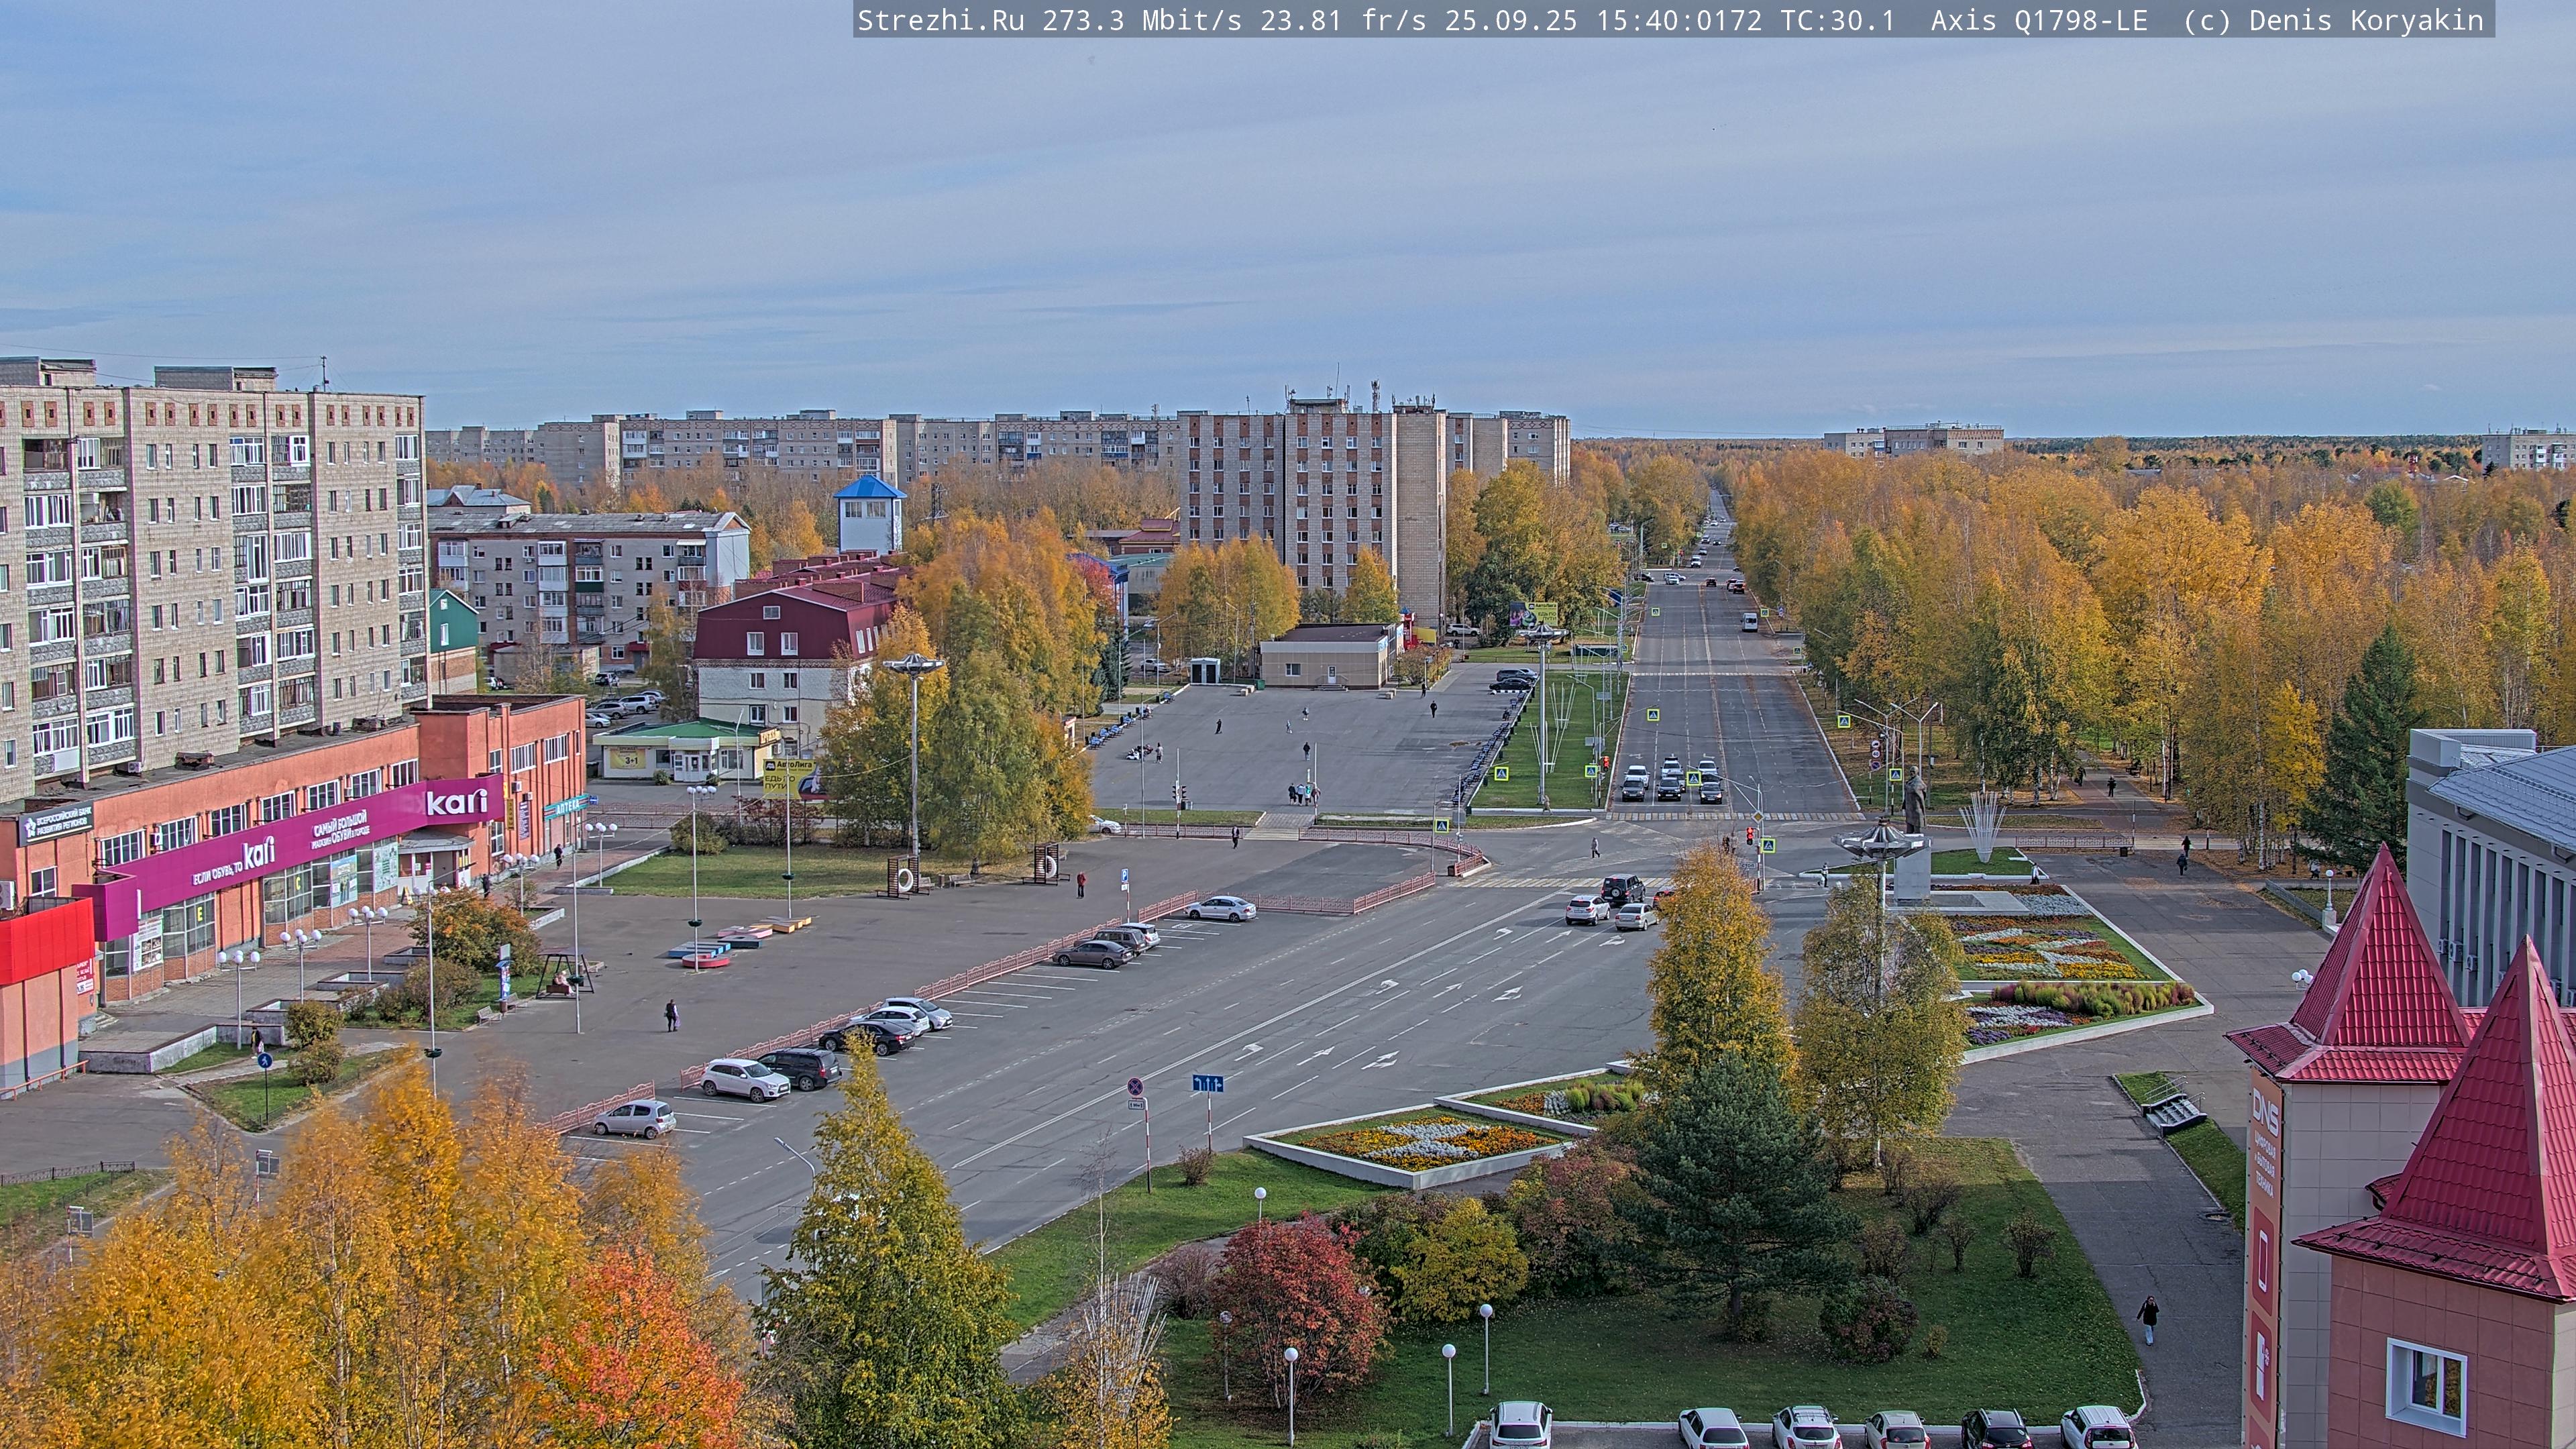Click the blue pedestrian sign near the shrubs

tap(264, 1060)
